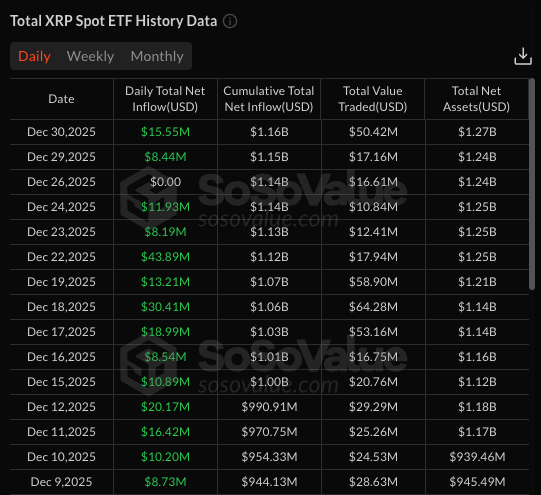This screenshot has width=541, height=495.
Task: Click the $10.20M inflow value
Action: point(165,457)
